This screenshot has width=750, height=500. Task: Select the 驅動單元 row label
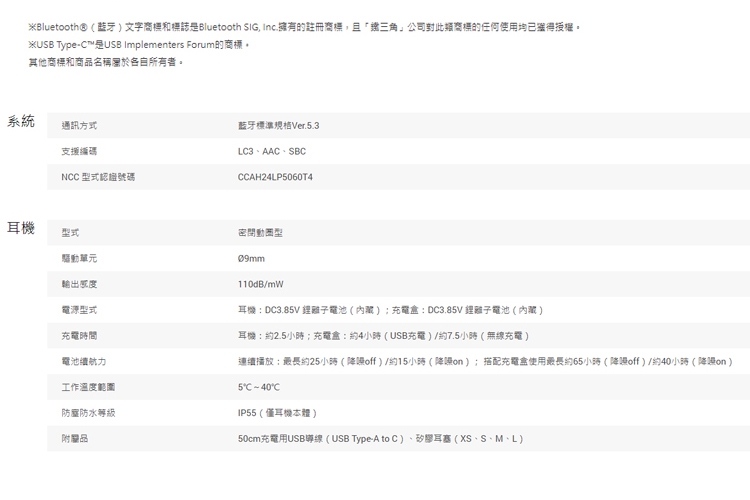click(79, 258)
